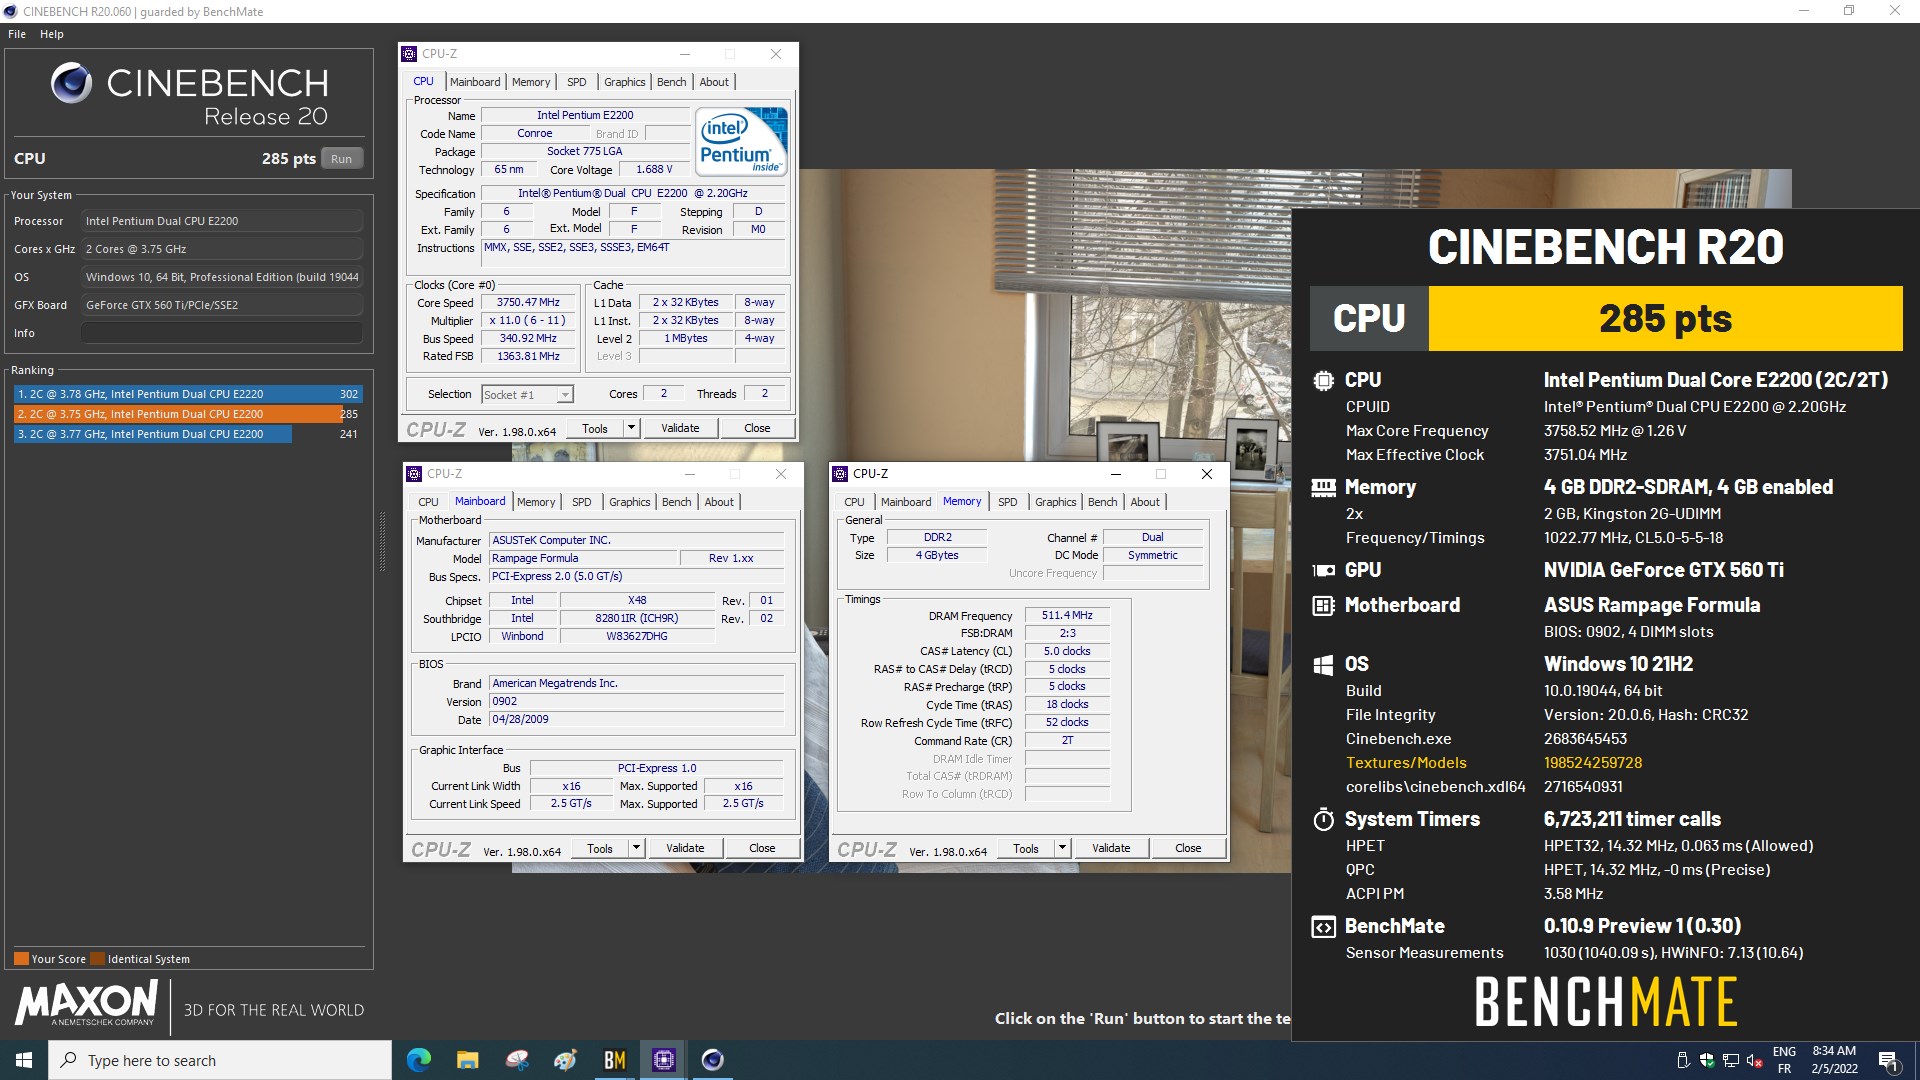Click the search magnifier icon in taskbar

(69, 1060)
